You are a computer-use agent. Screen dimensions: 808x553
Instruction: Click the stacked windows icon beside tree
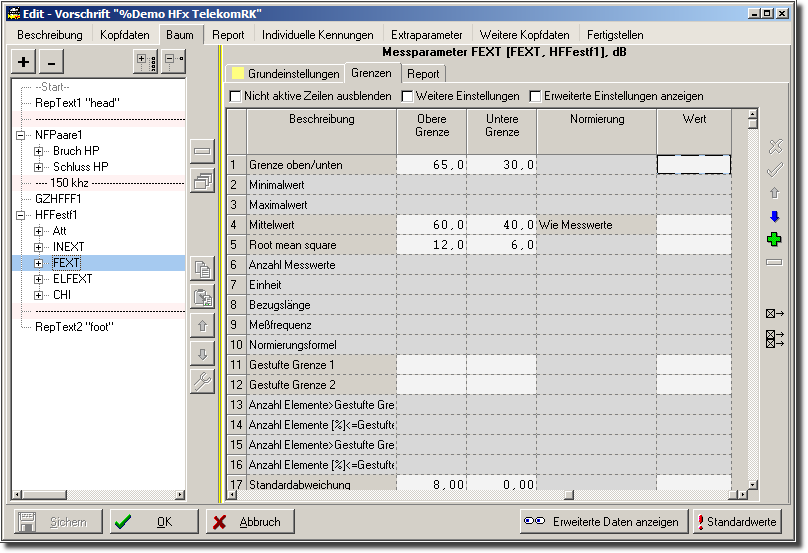202,181
